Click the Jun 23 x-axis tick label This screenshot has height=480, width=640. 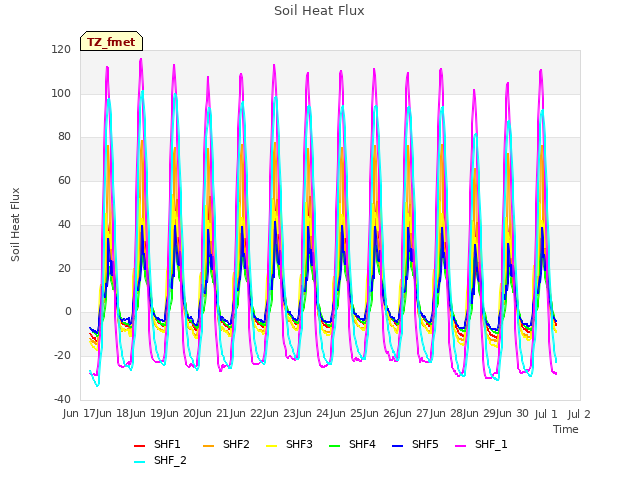(x=281, y=413)
